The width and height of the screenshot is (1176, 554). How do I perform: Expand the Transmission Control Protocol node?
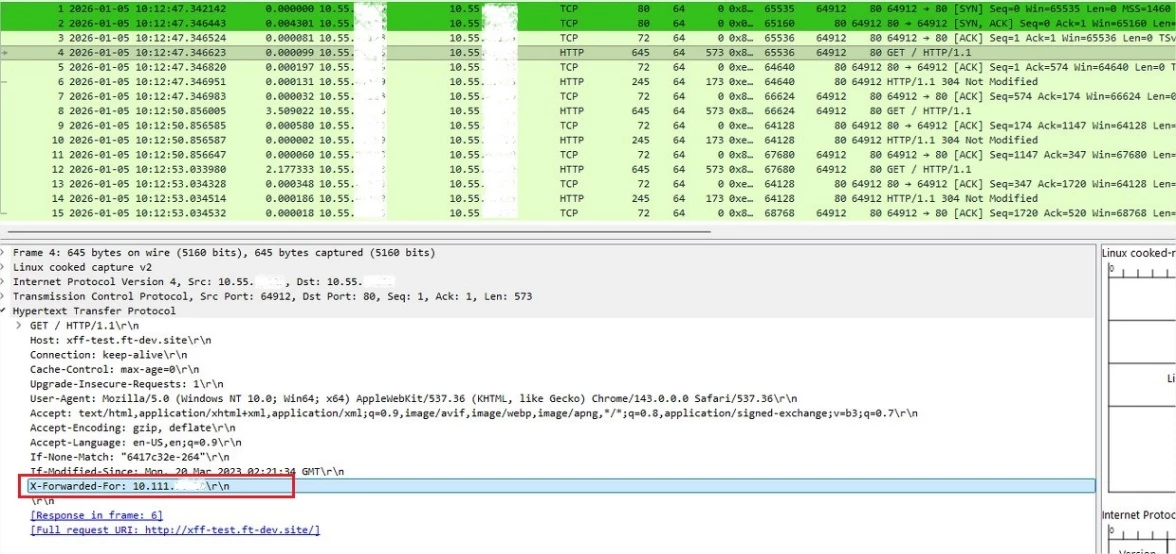4,297
